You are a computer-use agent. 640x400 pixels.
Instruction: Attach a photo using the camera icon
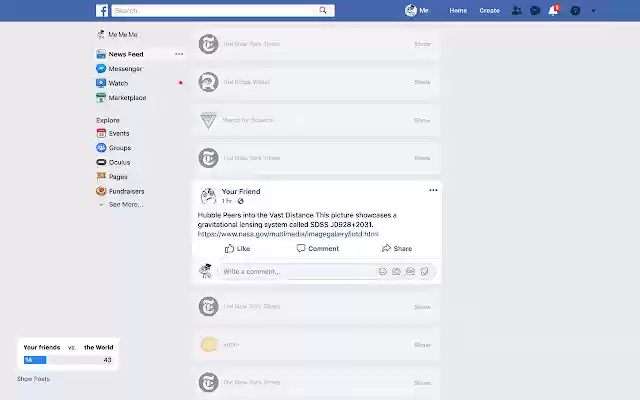pos(396,271)
